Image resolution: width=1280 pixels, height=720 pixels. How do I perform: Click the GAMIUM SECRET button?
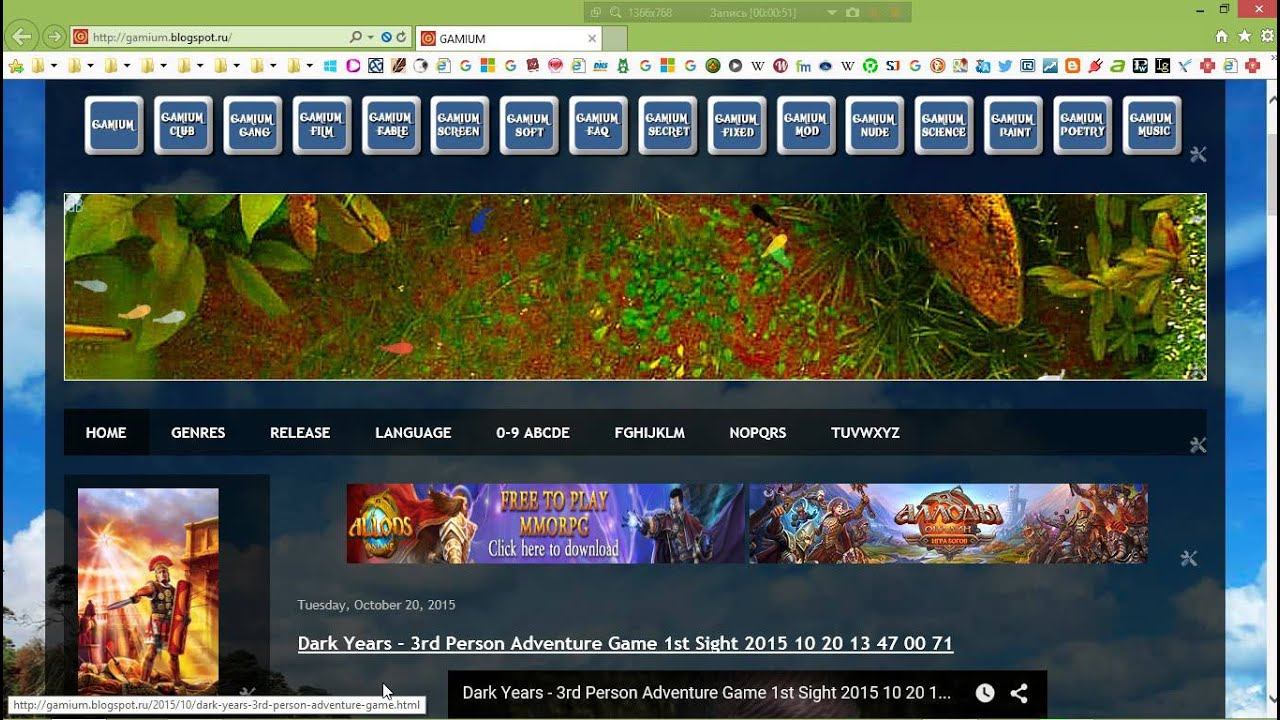[667, 125]
